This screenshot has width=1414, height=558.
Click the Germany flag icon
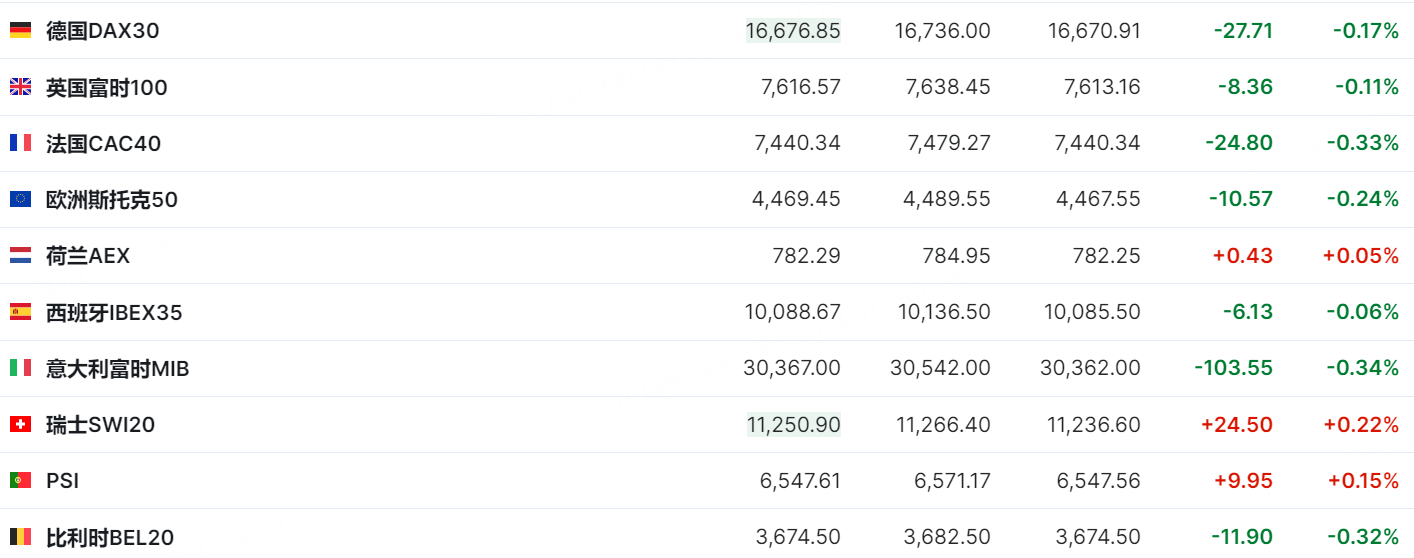(x=20, y=31)
